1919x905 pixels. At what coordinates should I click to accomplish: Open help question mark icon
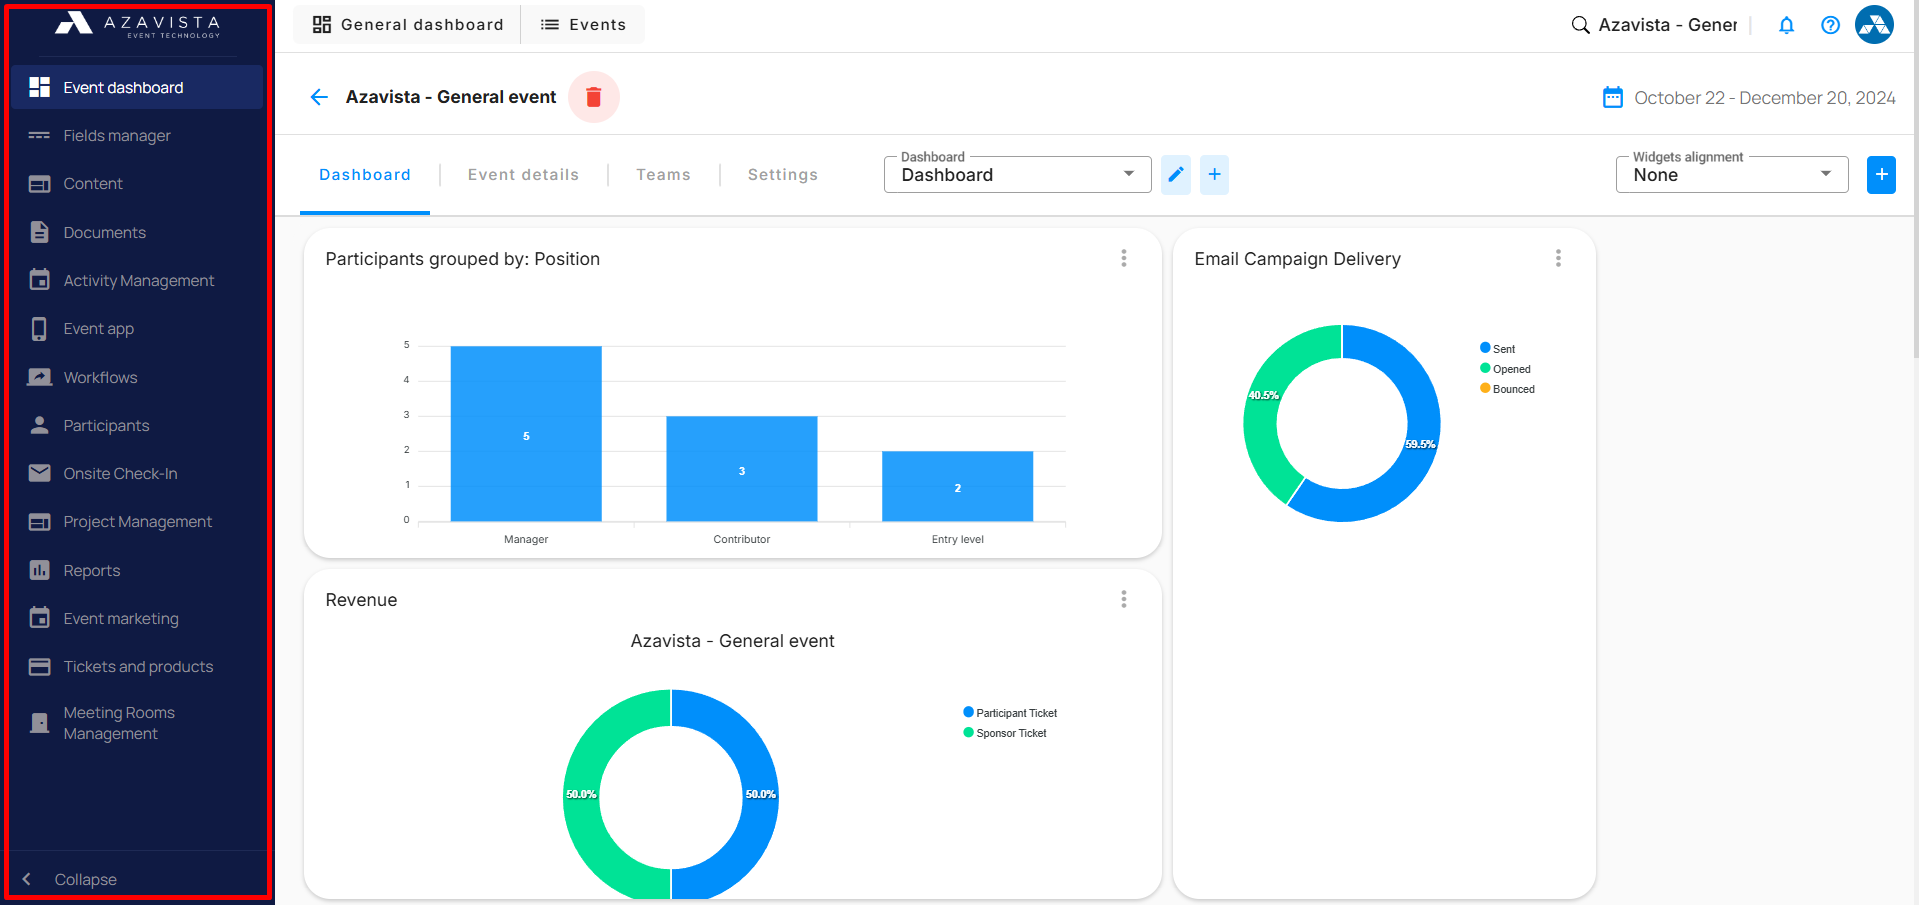pos(1830,25)
